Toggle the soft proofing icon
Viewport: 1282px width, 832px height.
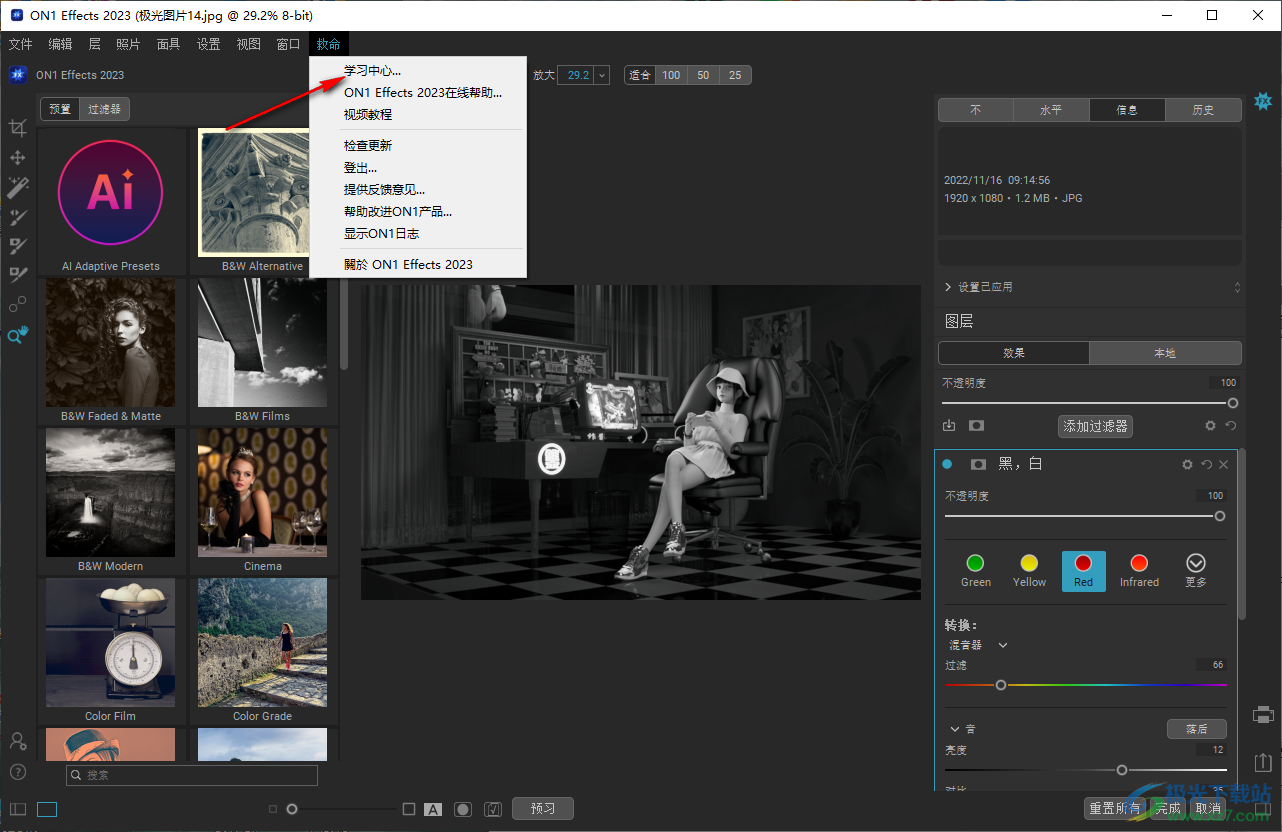pos(492,809)
